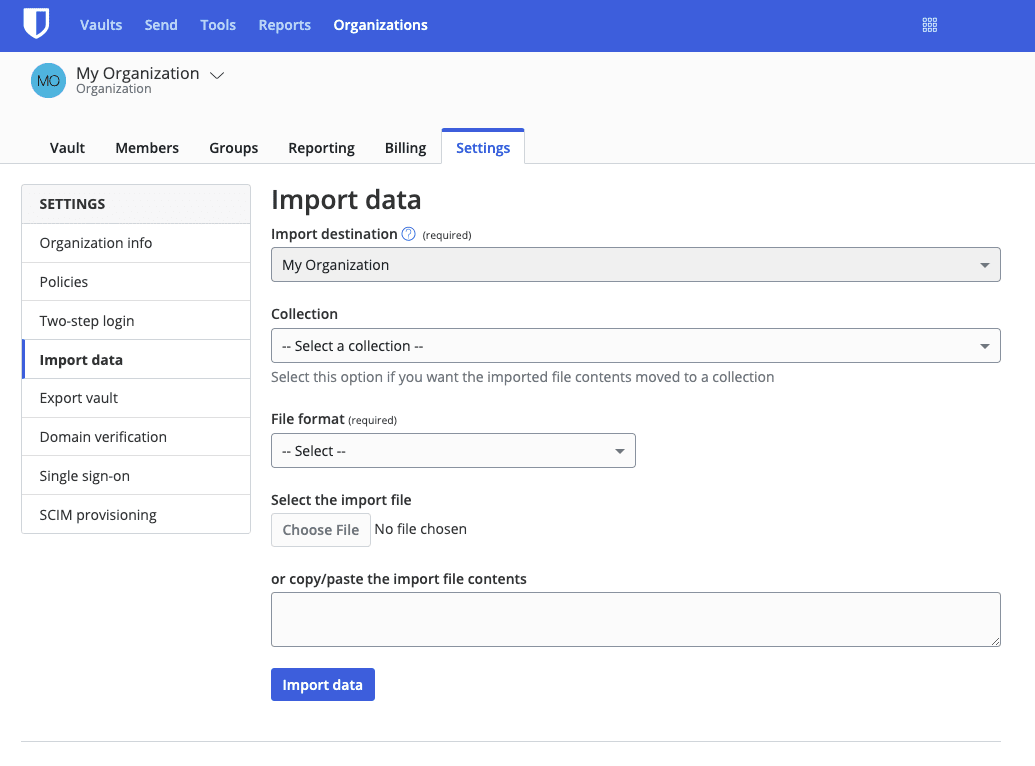
Task: Select the Groups tab
Action: tap(233, 147)
